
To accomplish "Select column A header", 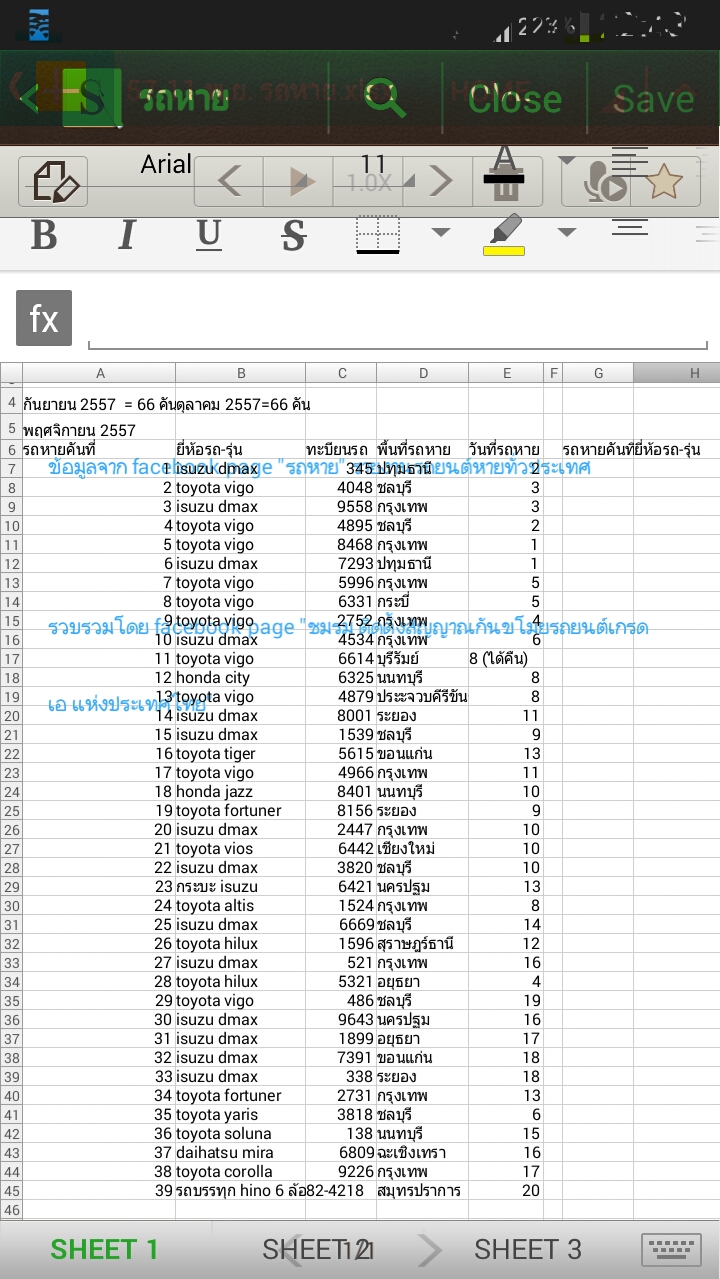I will pyautogui.click(x=100, y=373).
